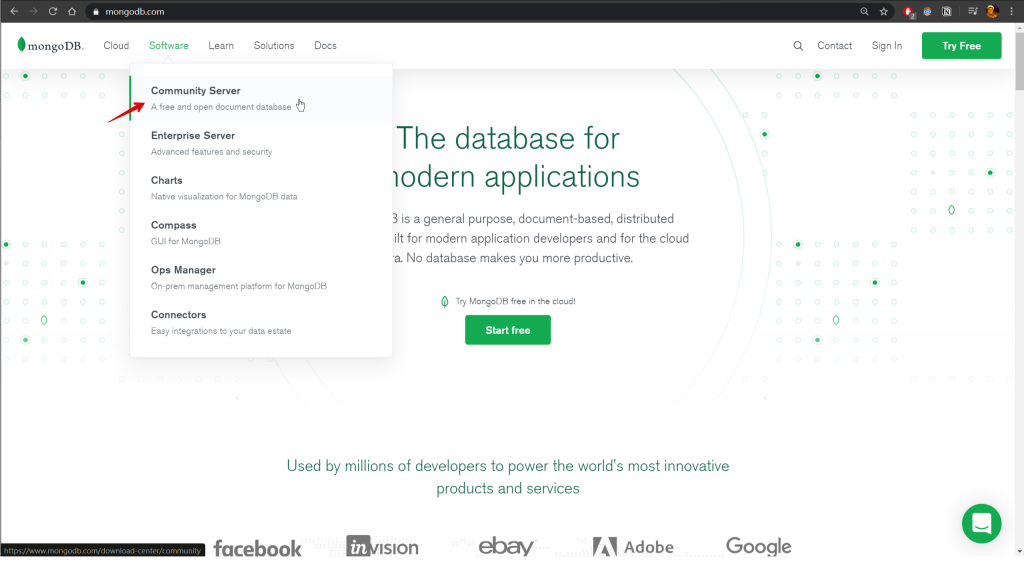This screenshot has height=576, width=1024.
Task: Click the Start free button
Action: click(507, 330)
